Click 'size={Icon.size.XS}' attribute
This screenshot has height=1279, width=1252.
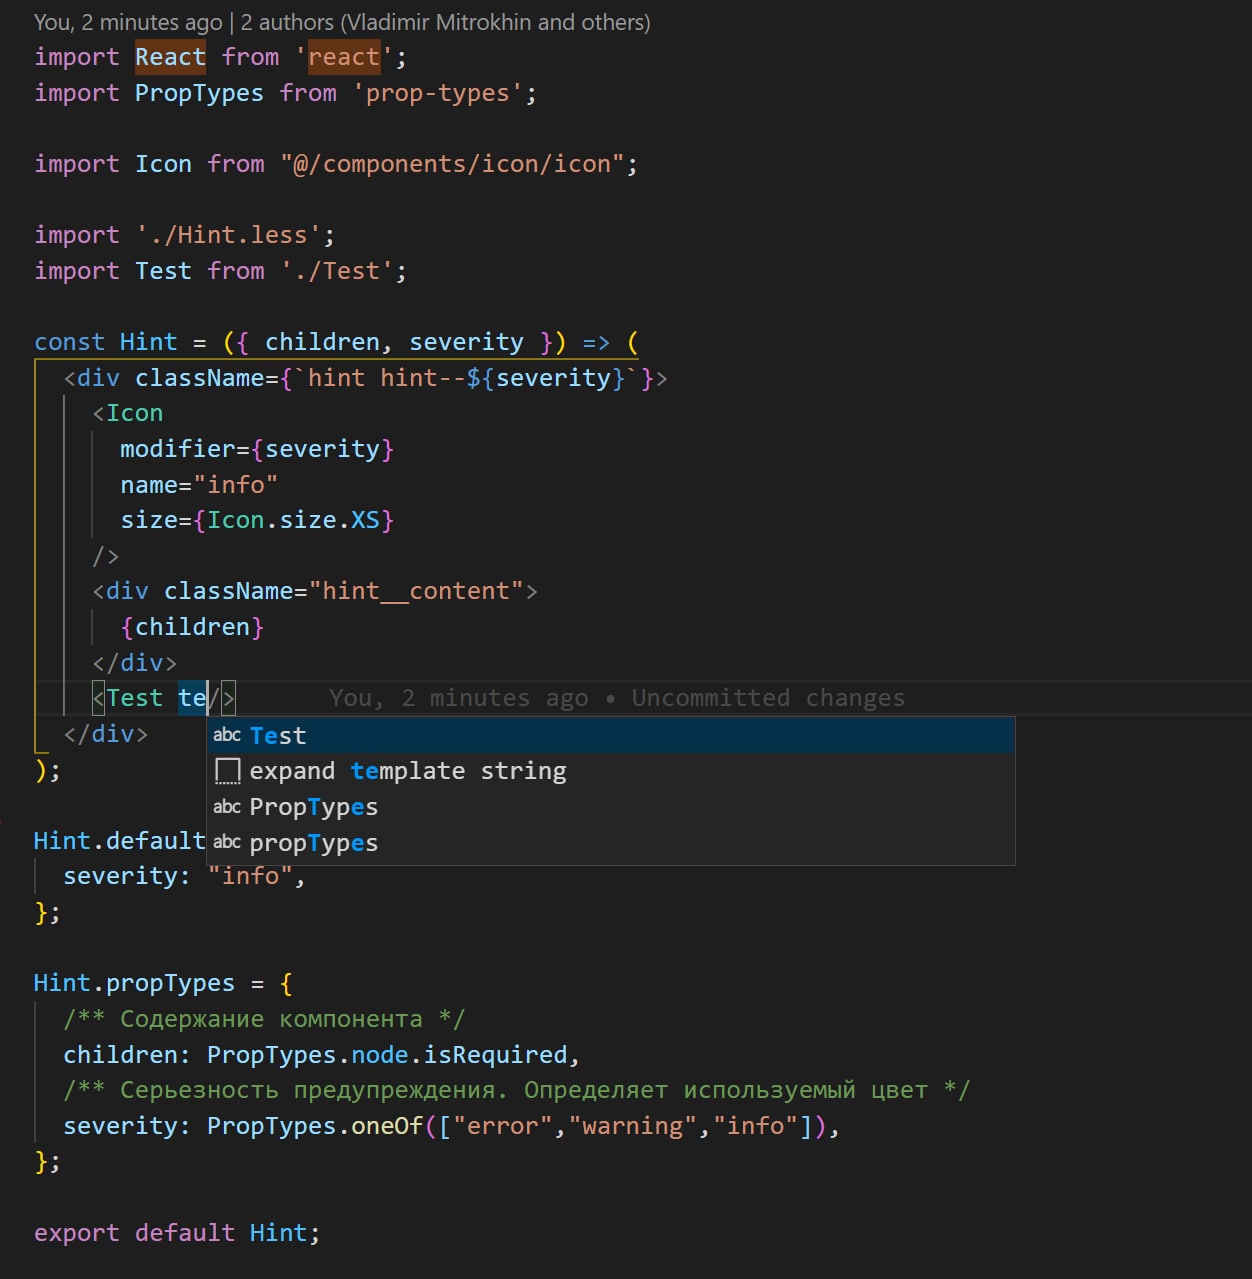(x=257, y=520)
